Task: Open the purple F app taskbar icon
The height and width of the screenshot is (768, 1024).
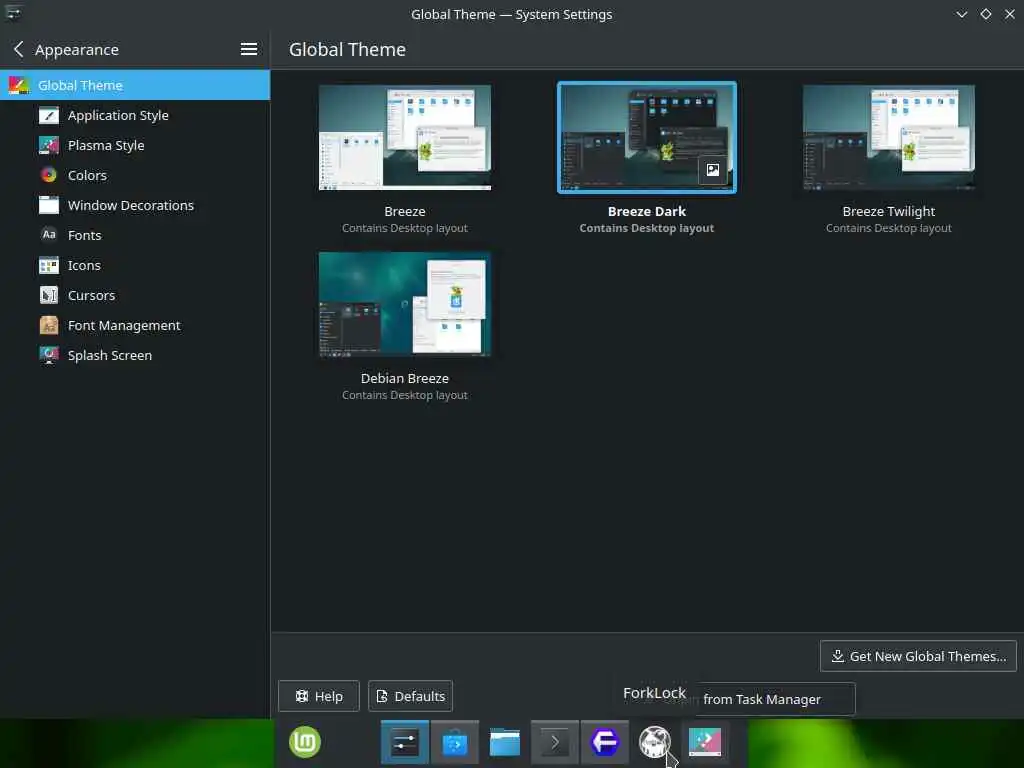Action: 605,743
